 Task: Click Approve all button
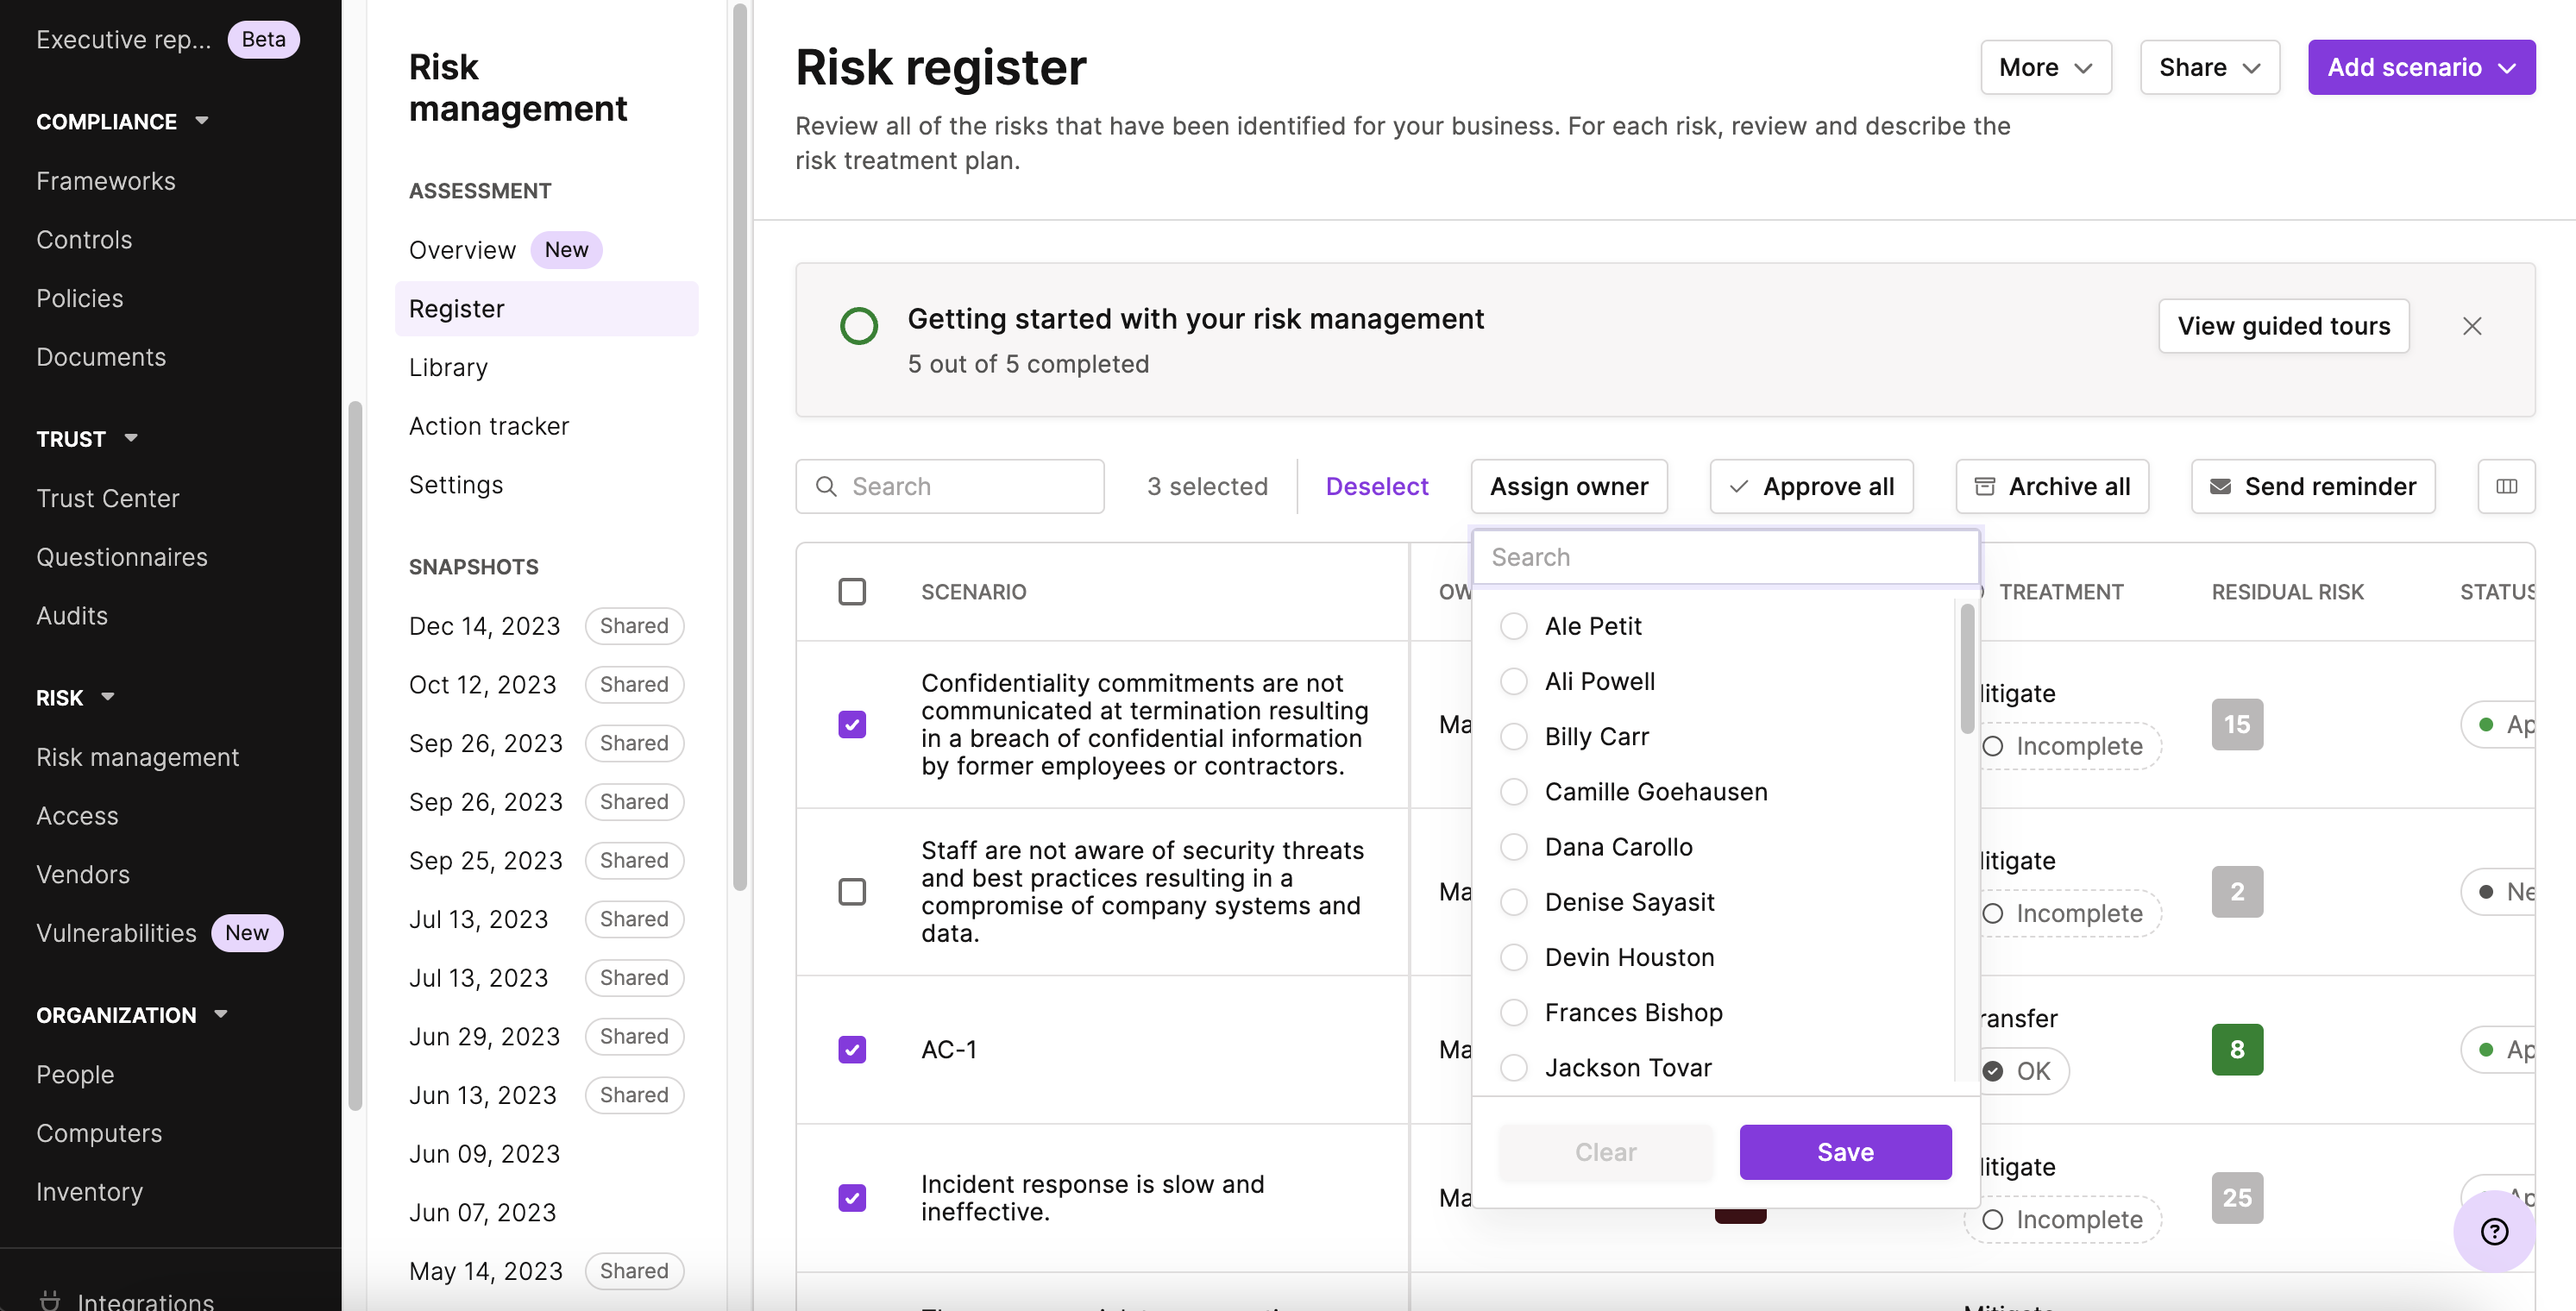(x=1811, y=486)
